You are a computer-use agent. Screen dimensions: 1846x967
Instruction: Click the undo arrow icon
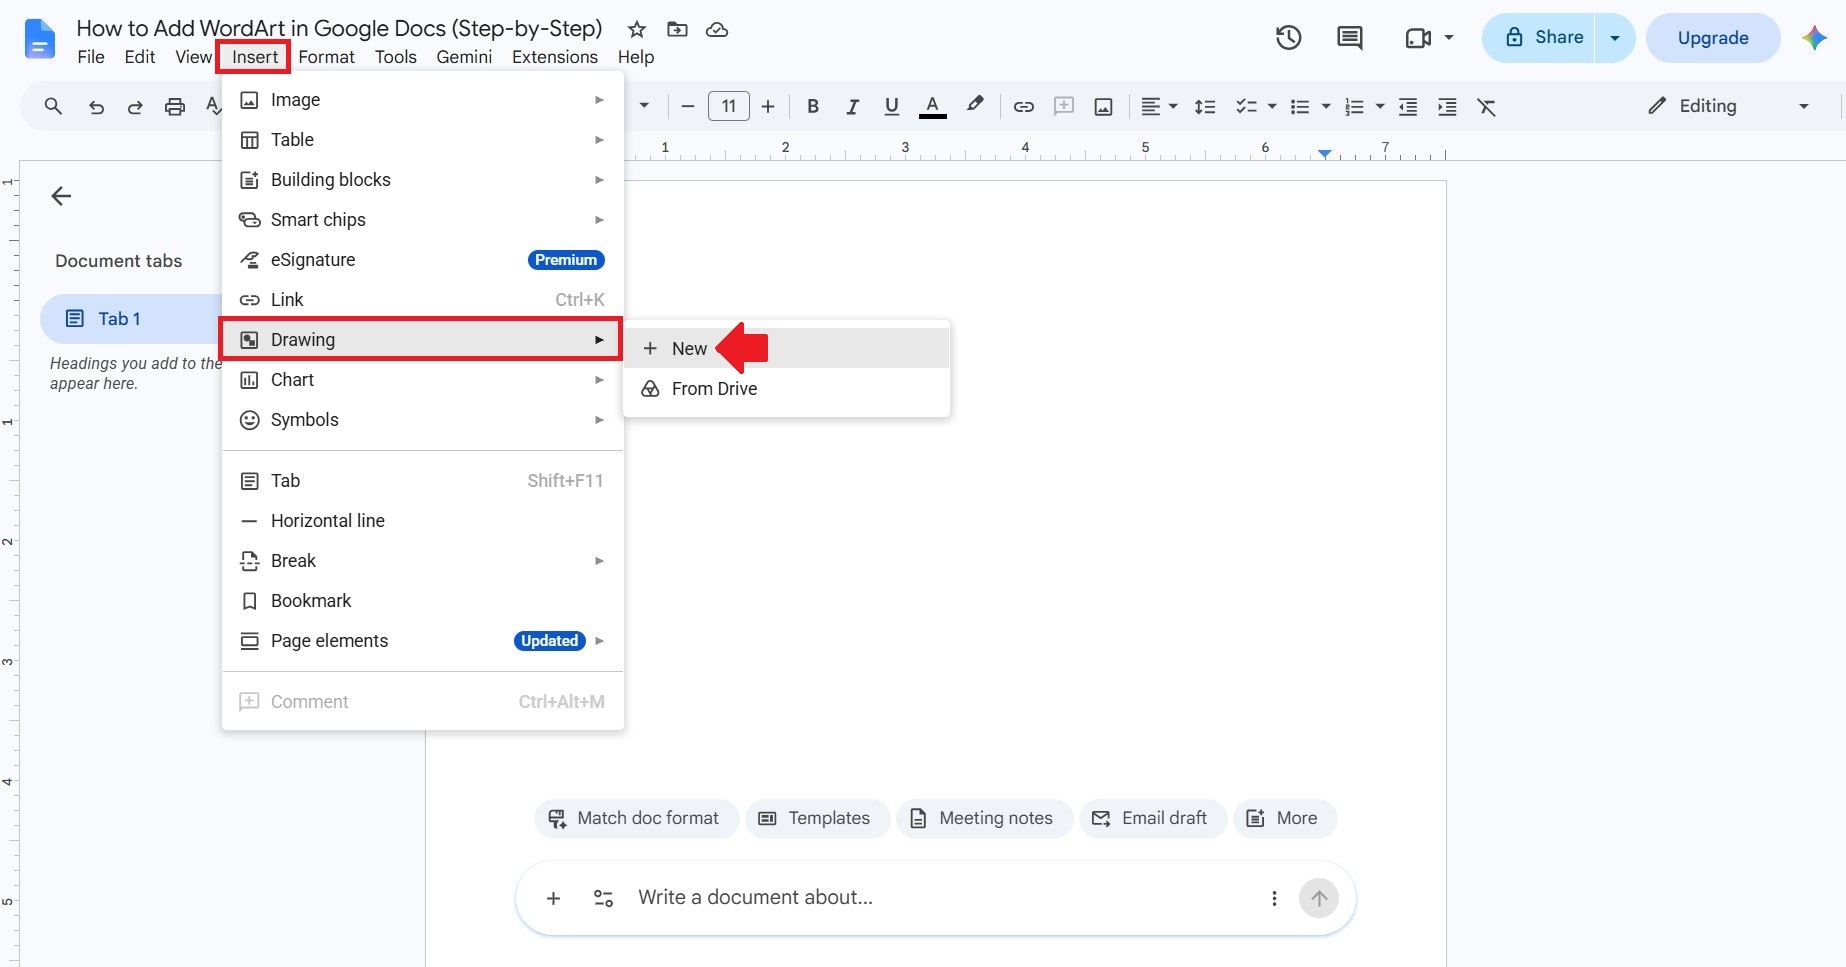click(x=96, y=107)
